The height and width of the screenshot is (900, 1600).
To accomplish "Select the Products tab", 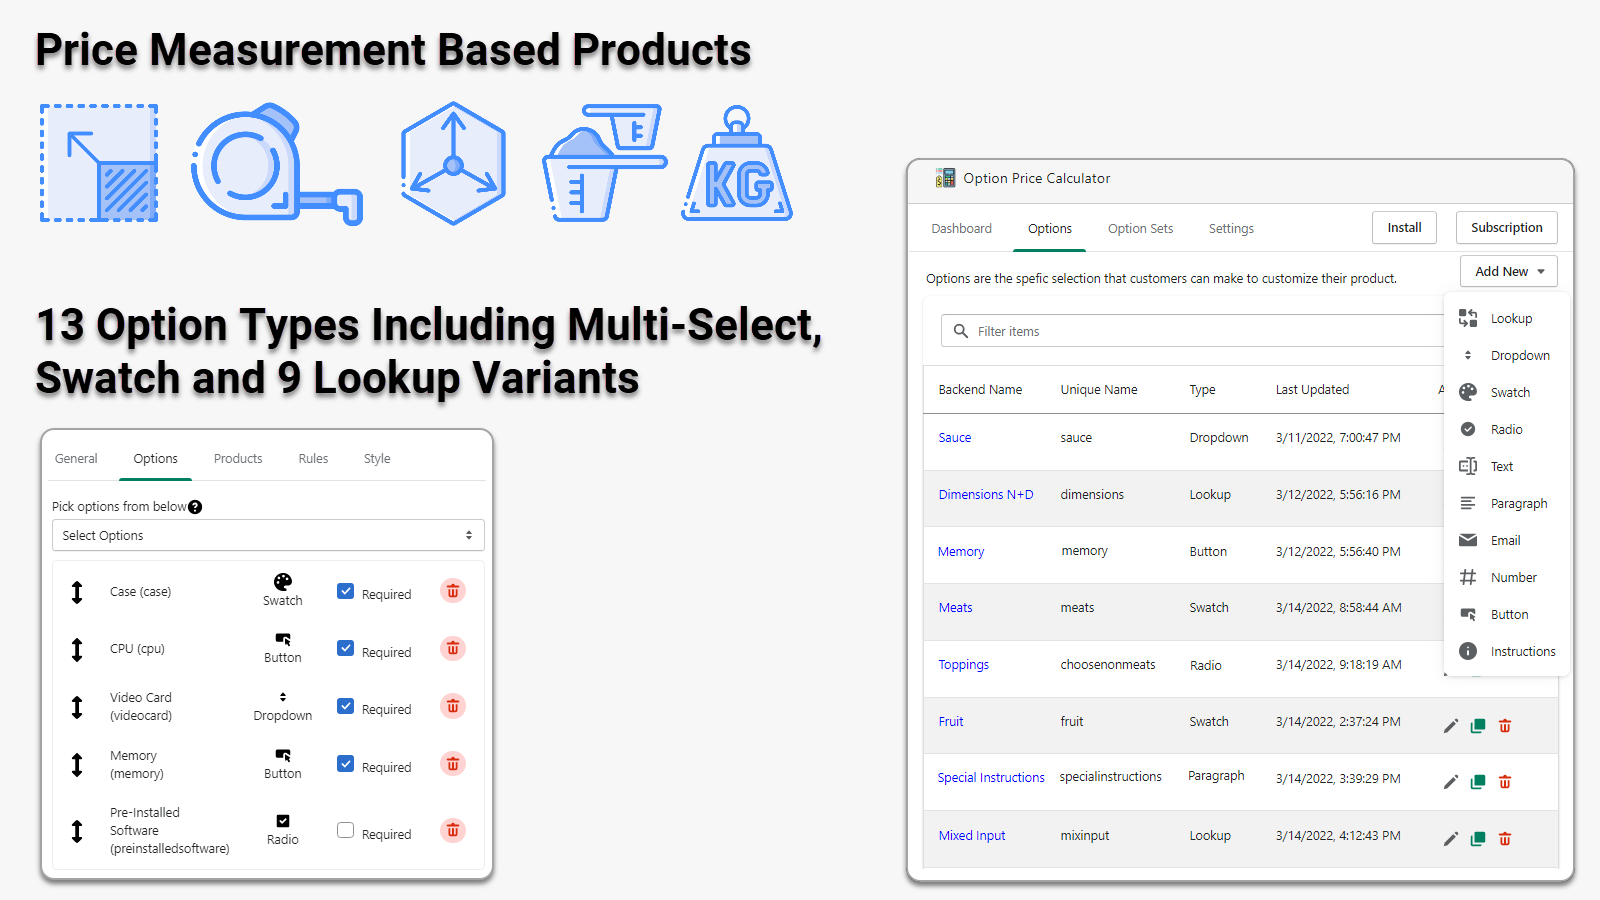I will pos(238,459).
